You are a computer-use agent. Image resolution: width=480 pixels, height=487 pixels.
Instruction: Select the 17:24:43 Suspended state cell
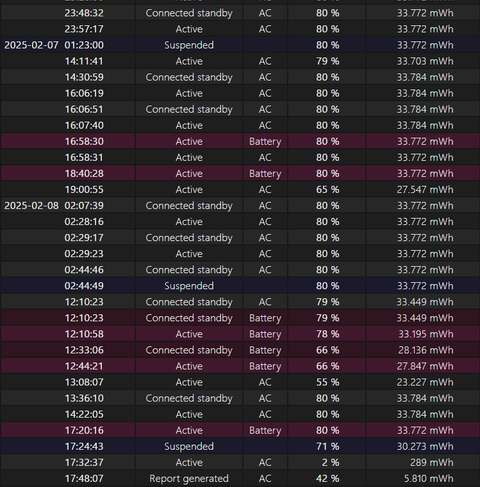[x=189, y=446]
